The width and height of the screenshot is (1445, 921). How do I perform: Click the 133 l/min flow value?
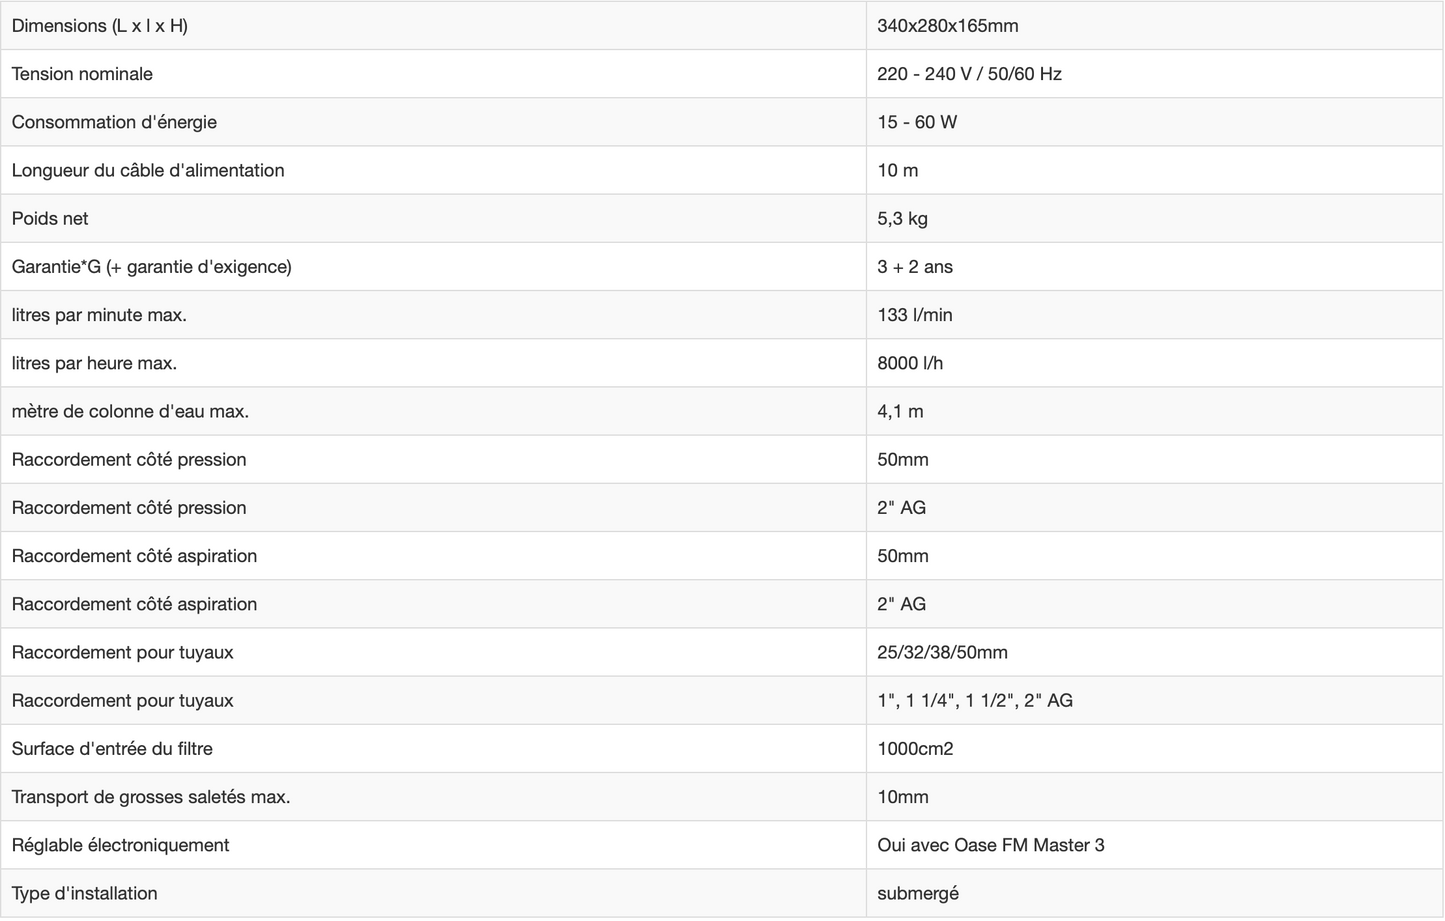tap(914, 315)
